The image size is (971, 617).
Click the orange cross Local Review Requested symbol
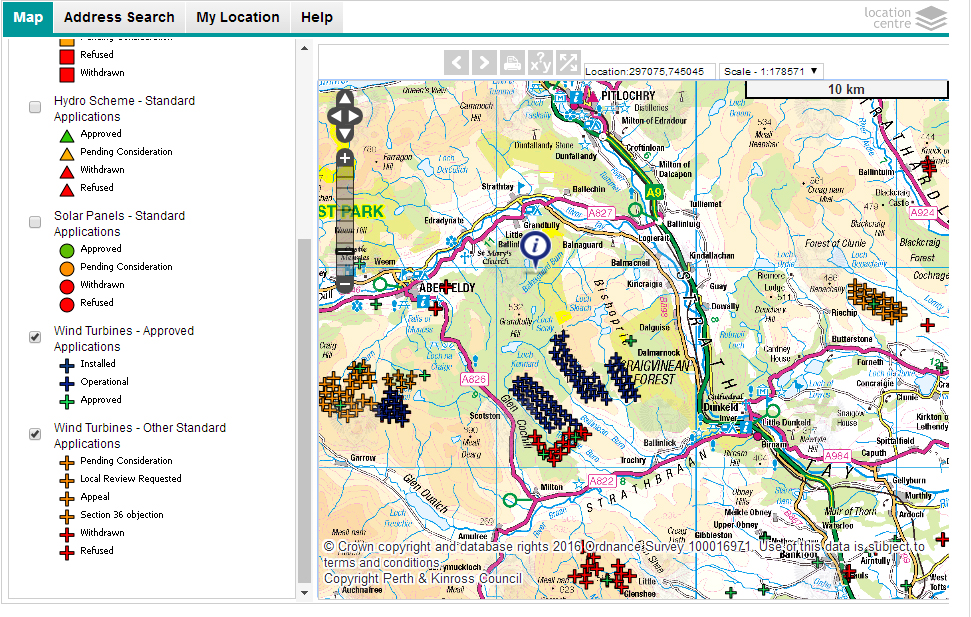(x=67, y=480)
